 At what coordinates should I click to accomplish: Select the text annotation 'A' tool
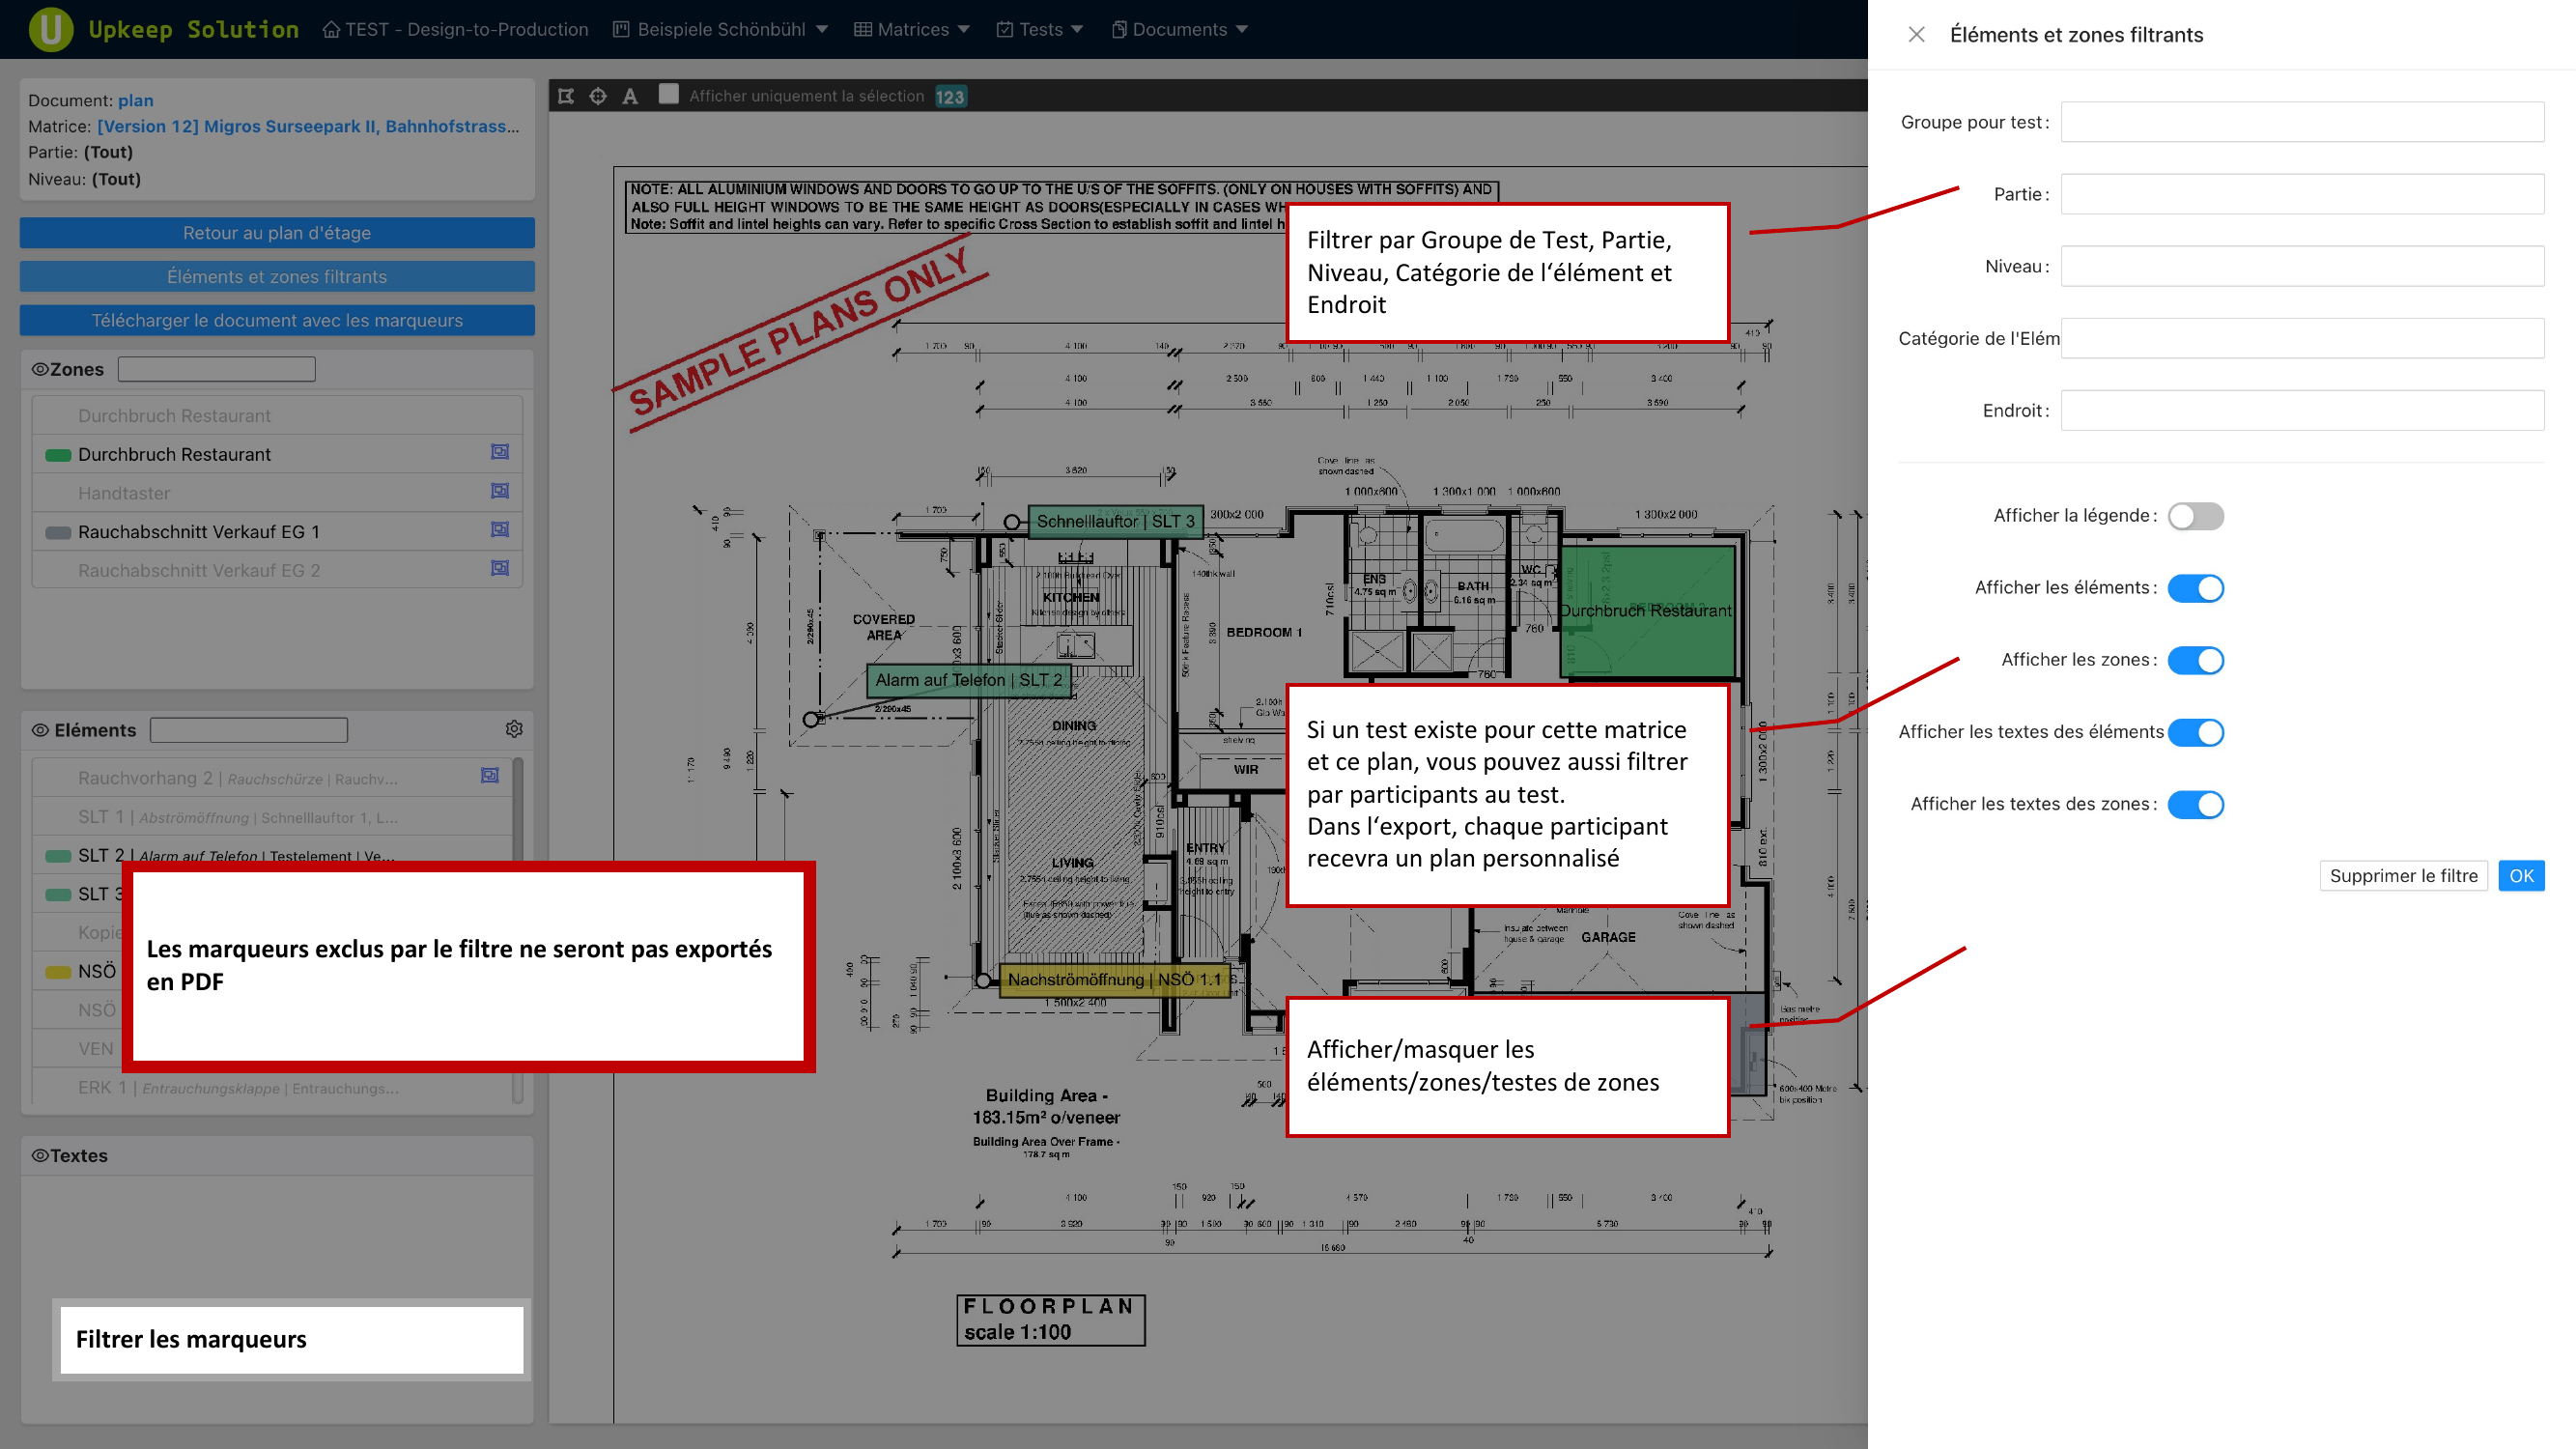pyautogui.click(x=630, y=96)
